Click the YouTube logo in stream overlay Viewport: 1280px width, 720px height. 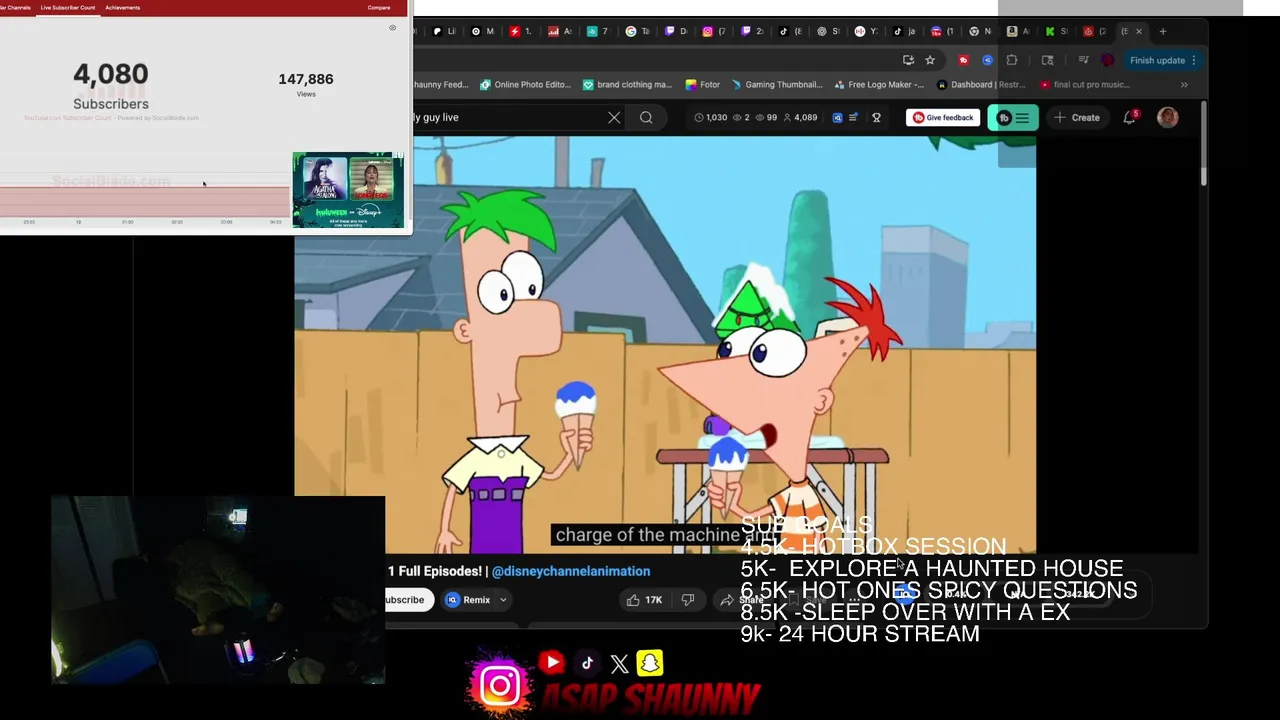[x=551, y=662]
